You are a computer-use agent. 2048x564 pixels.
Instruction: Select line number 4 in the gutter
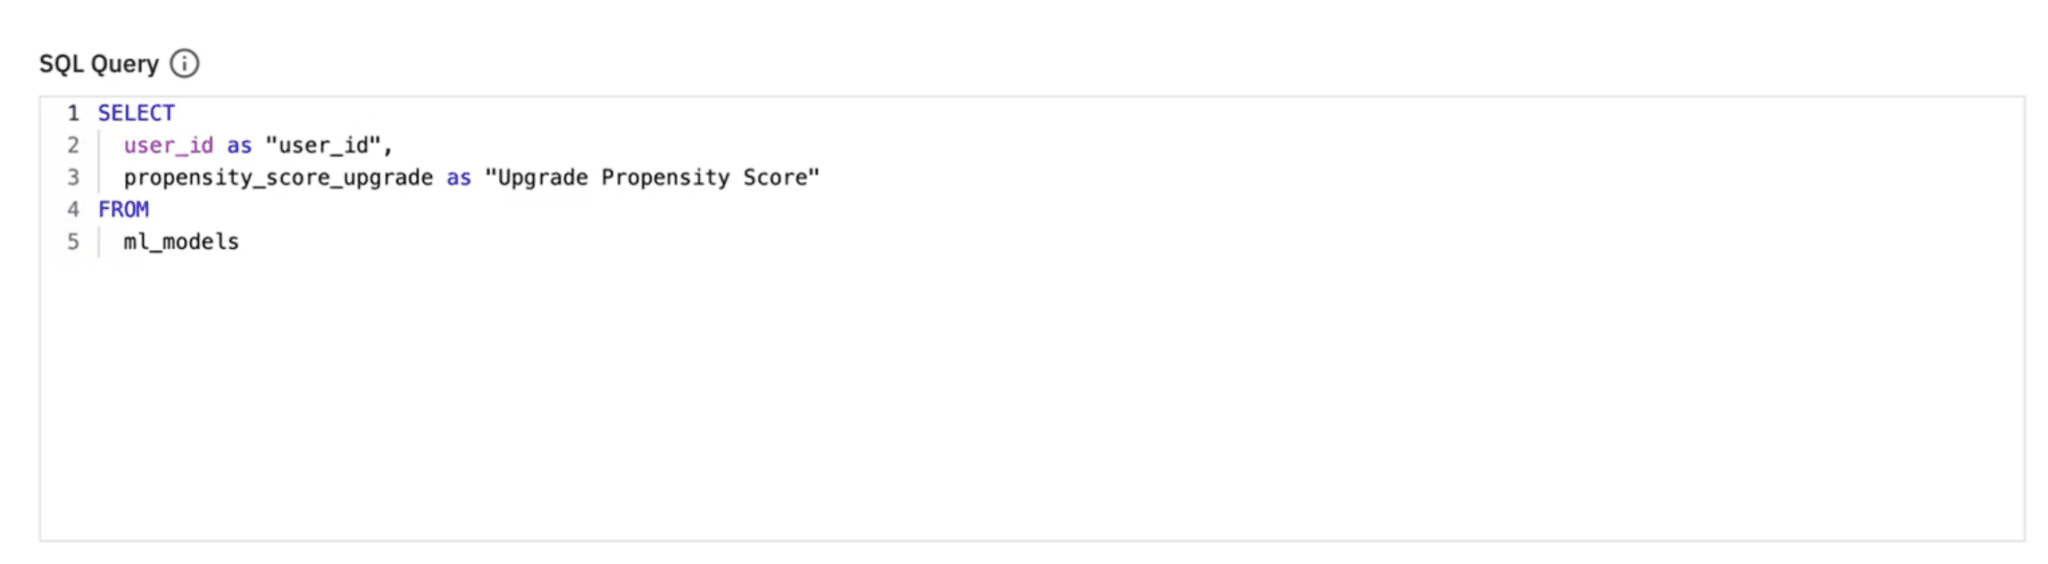pyautogui.click(x=73, y=209)
